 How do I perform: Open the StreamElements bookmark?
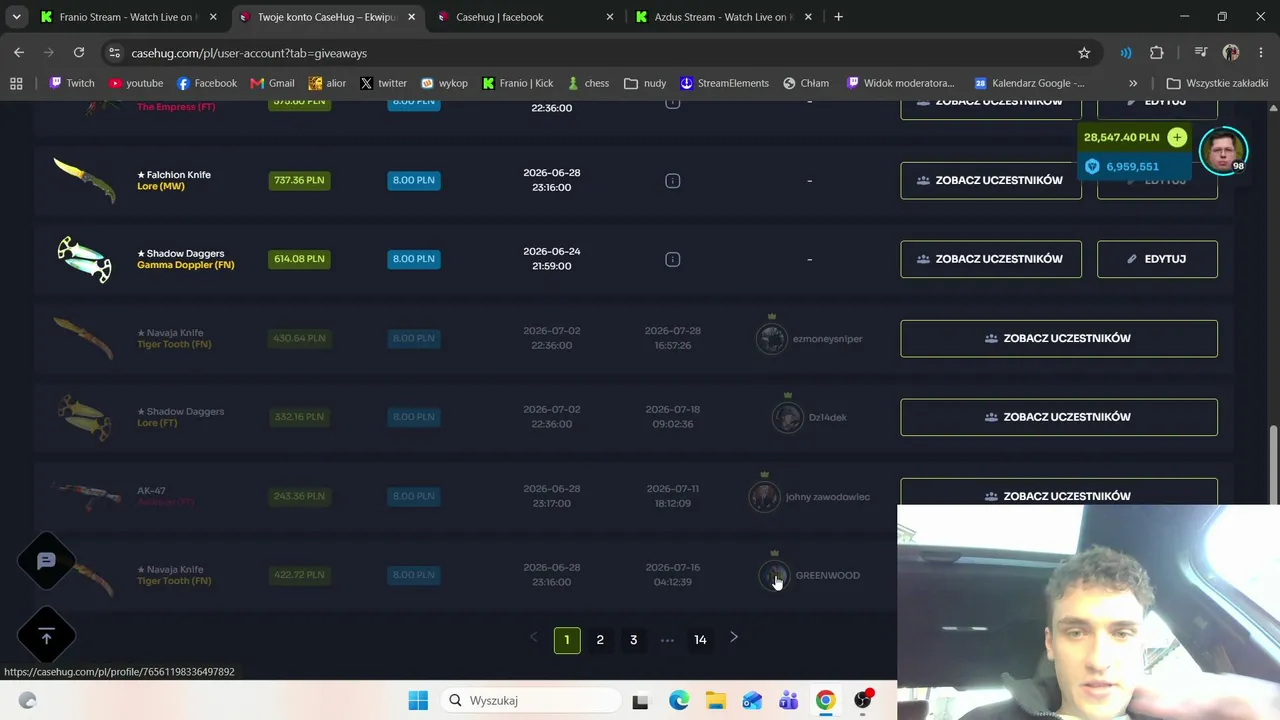724,83
